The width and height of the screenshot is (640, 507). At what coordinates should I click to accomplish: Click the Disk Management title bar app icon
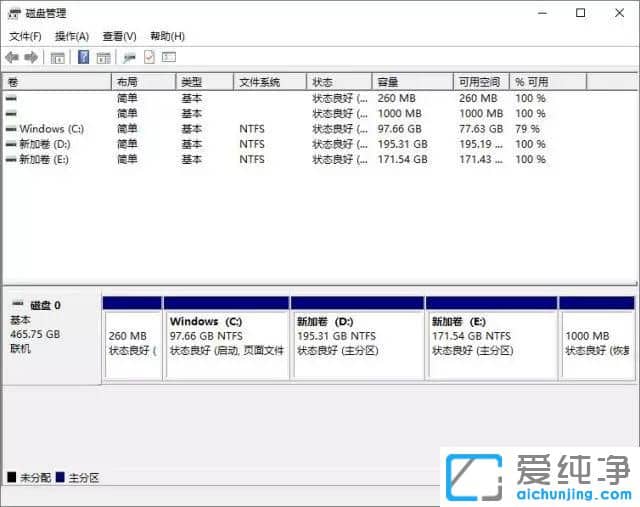[14, 14]
